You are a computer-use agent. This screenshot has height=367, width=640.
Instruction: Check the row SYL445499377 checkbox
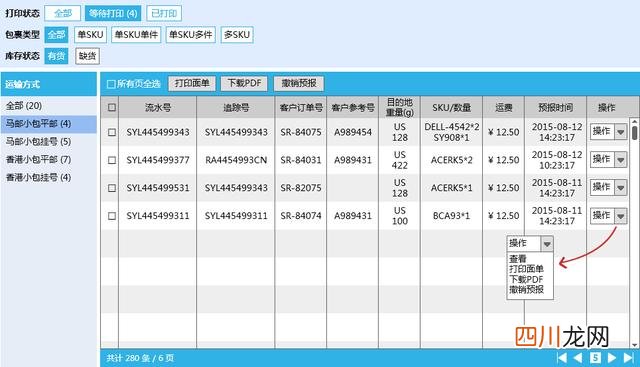111,160
